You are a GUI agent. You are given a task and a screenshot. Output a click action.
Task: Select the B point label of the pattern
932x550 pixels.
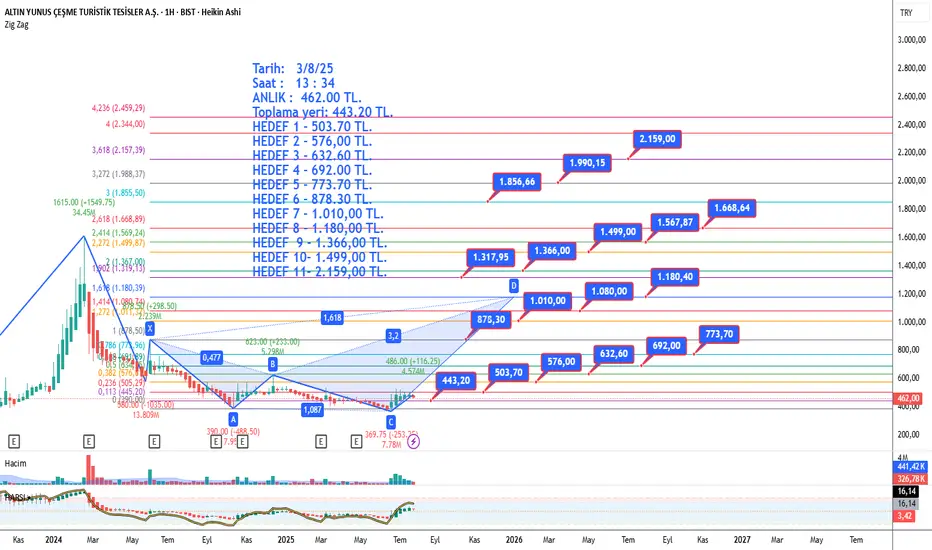(273, 364)
